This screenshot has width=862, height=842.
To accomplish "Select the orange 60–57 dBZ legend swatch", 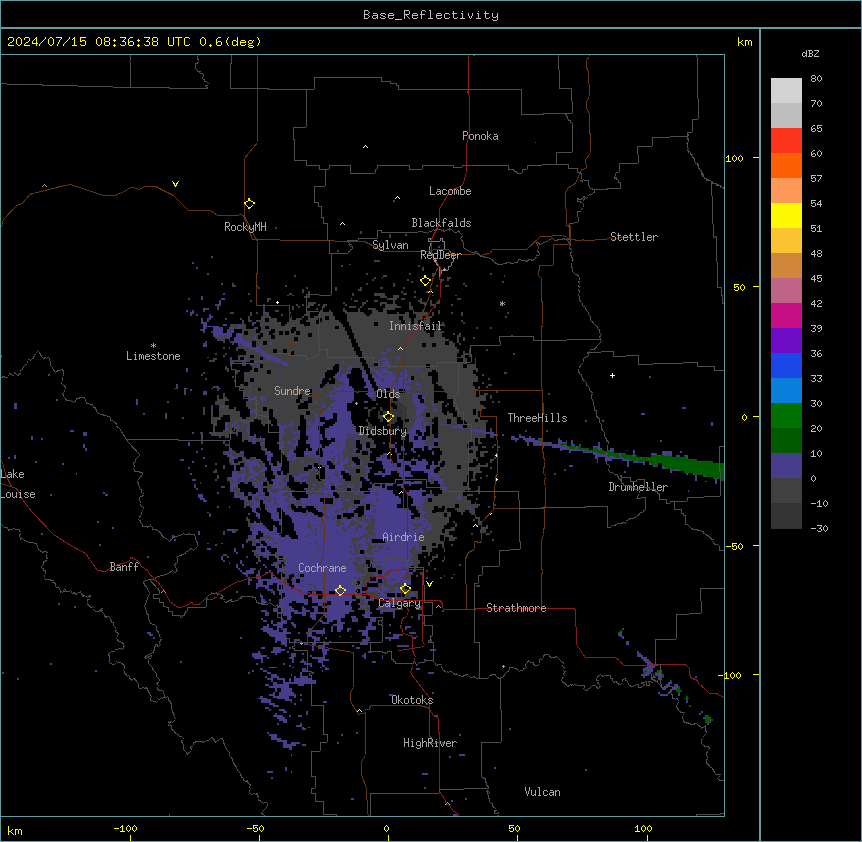I will click(786, 165).
